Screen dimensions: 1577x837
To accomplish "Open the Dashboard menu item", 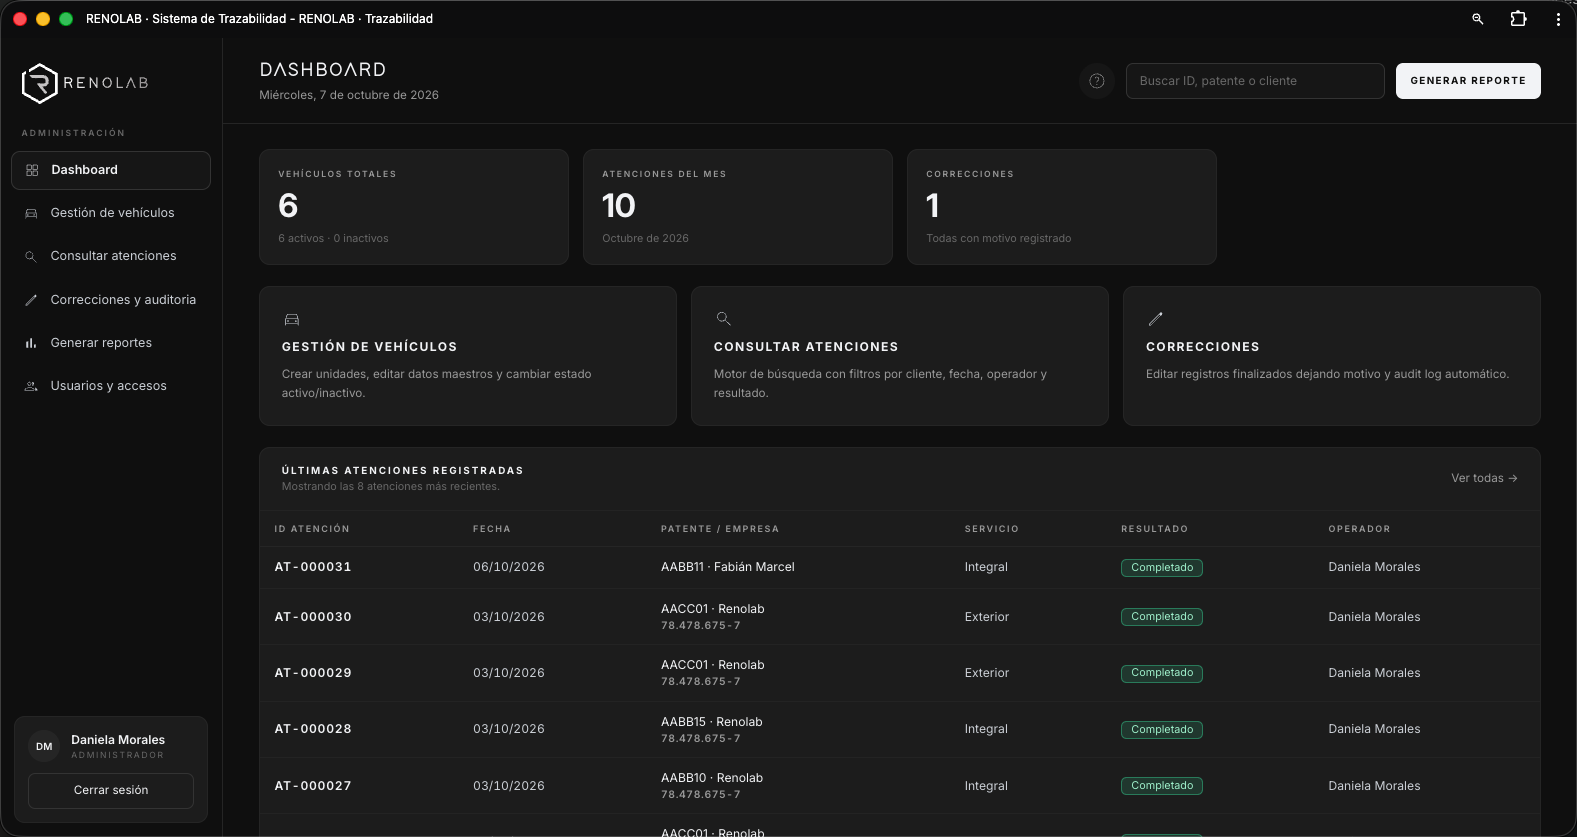I will point(111,170).
